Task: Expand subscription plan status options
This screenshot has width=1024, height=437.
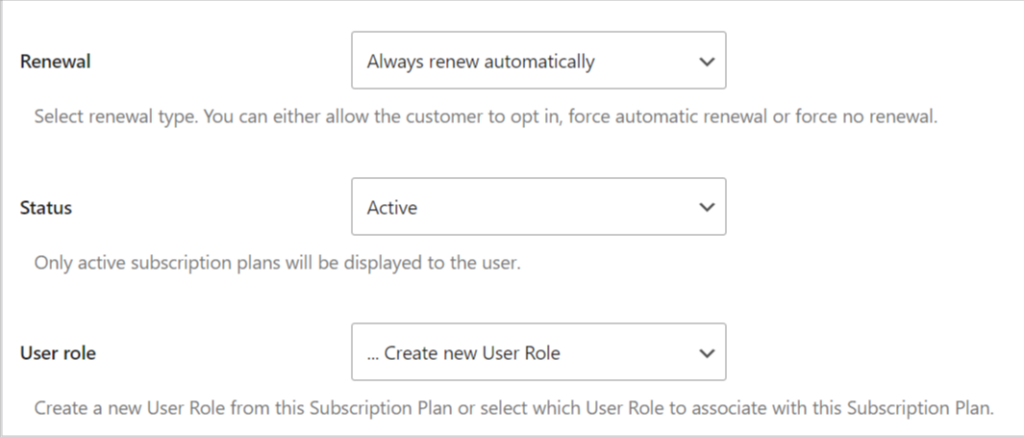Action: click(x=538, y=208)
